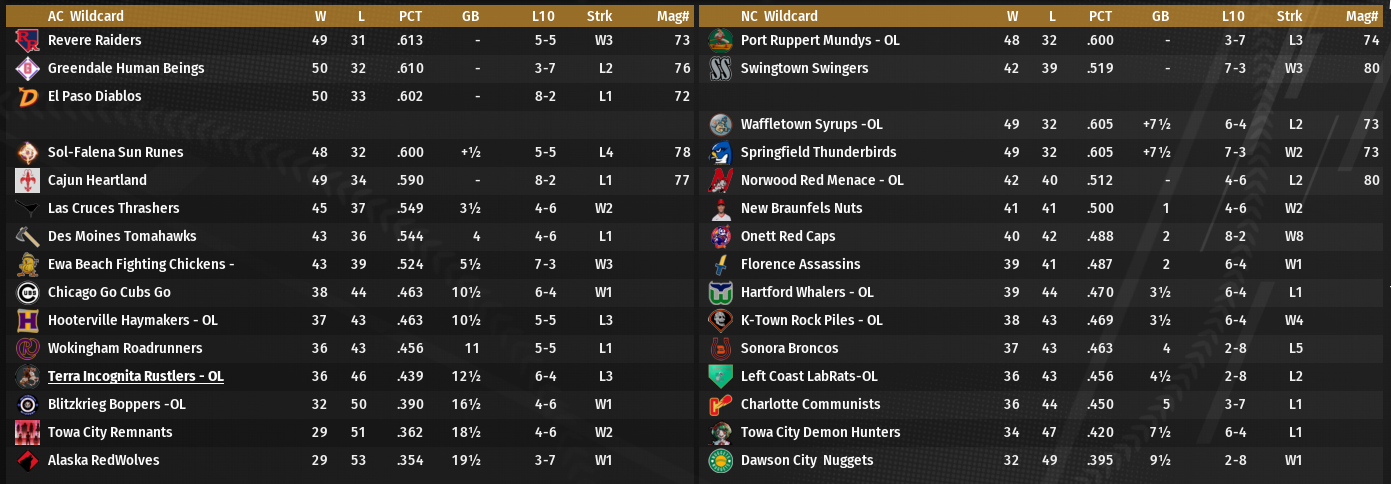Screen dimensions: 1391x484
Task: Select the Onett Red Caps team name
Action: pos(788,236)
